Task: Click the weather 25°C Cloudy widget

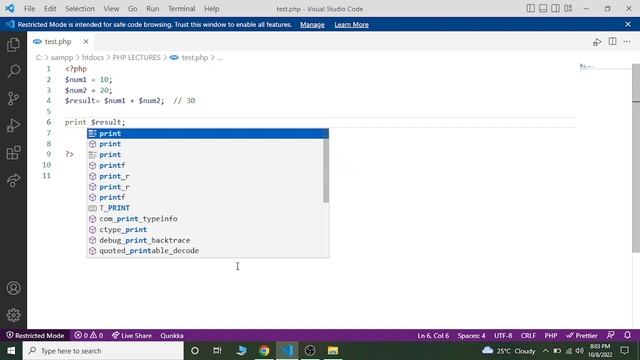Action: (x=509, y=351)
